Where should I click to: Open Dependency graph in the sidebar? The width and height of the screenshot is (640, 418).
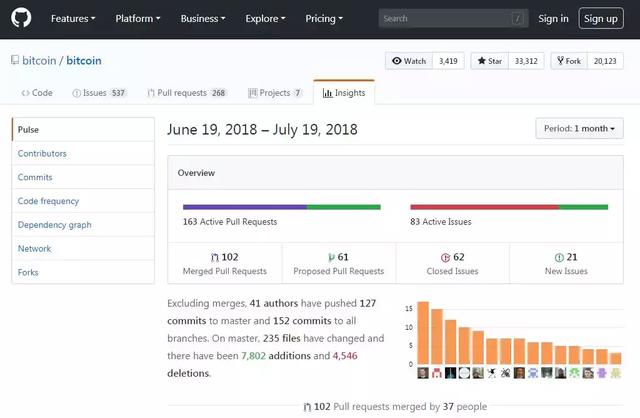click(83, 225)
